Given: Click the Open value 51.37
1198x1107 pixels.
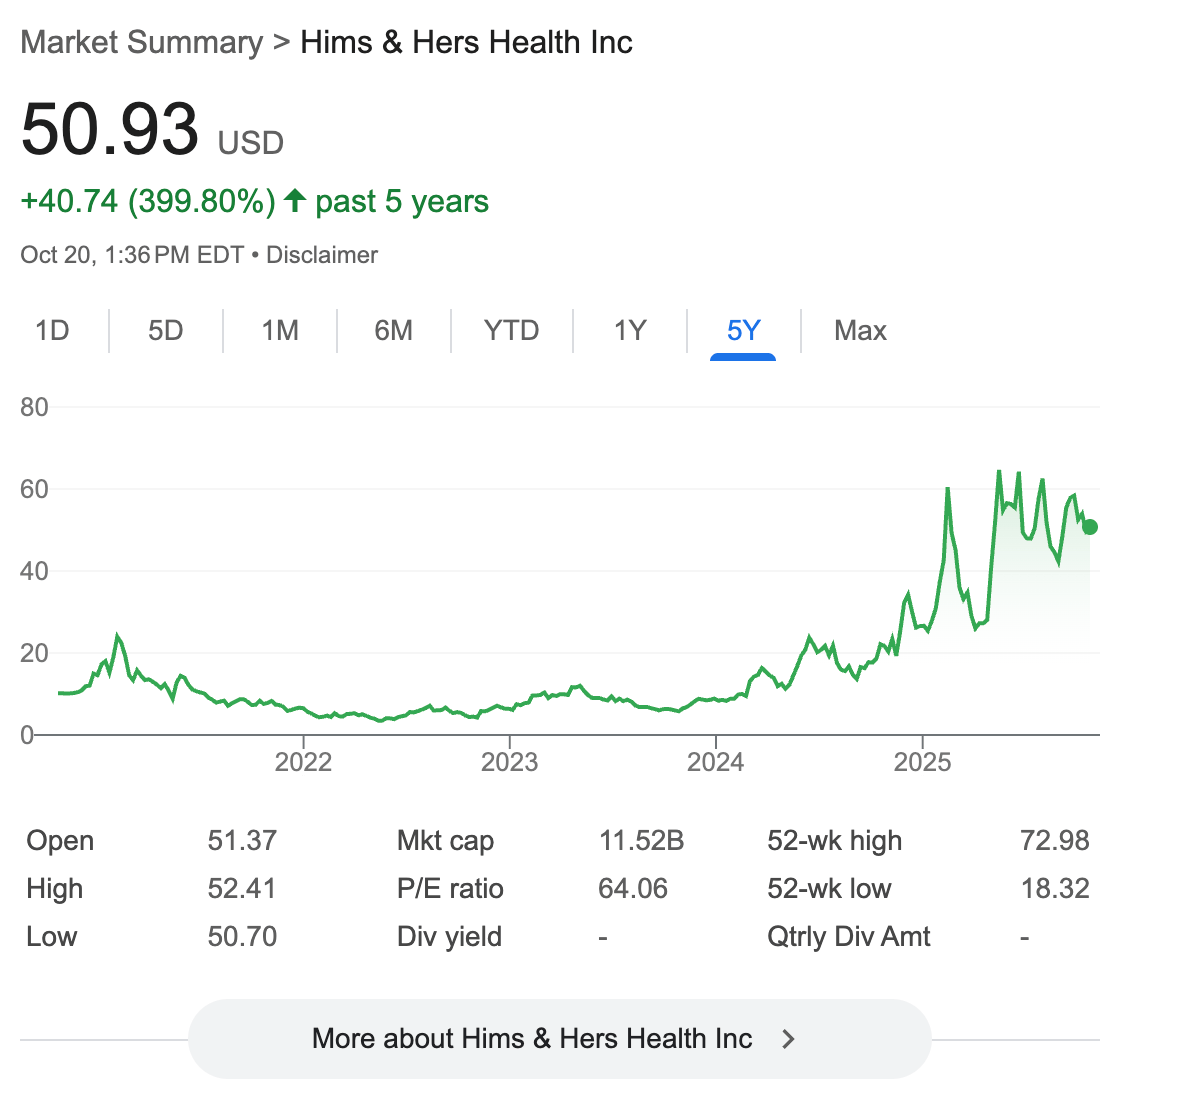Looking at the screenshot, I should (242, 840).
